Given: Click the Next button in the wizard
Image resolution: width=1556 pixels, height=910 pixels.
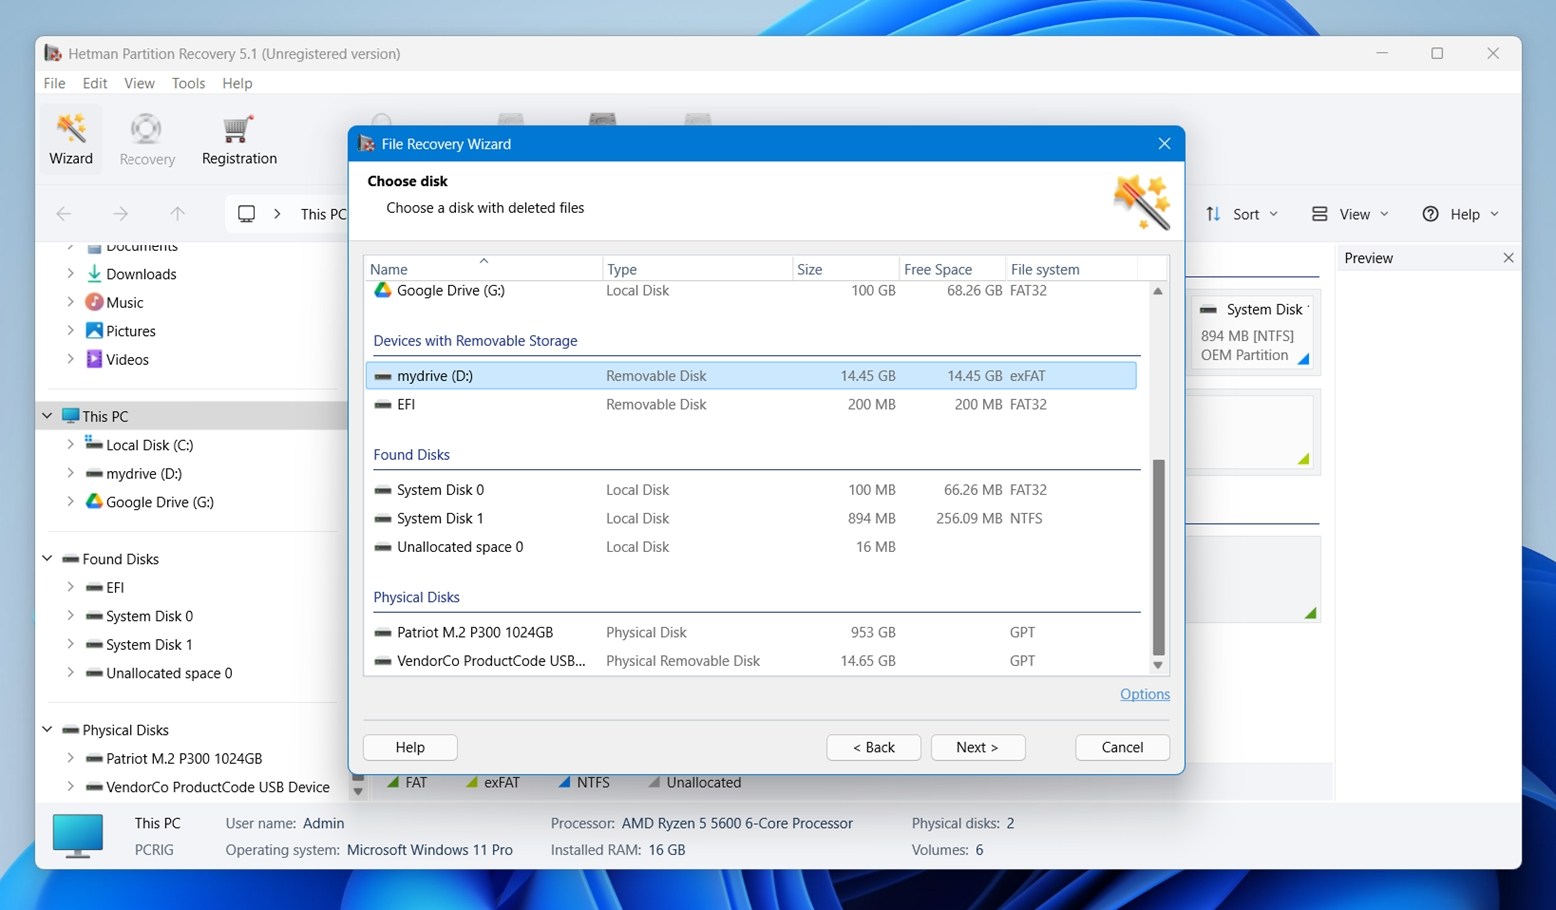Looking at the screenshot, I should click(x=977, y=747).
